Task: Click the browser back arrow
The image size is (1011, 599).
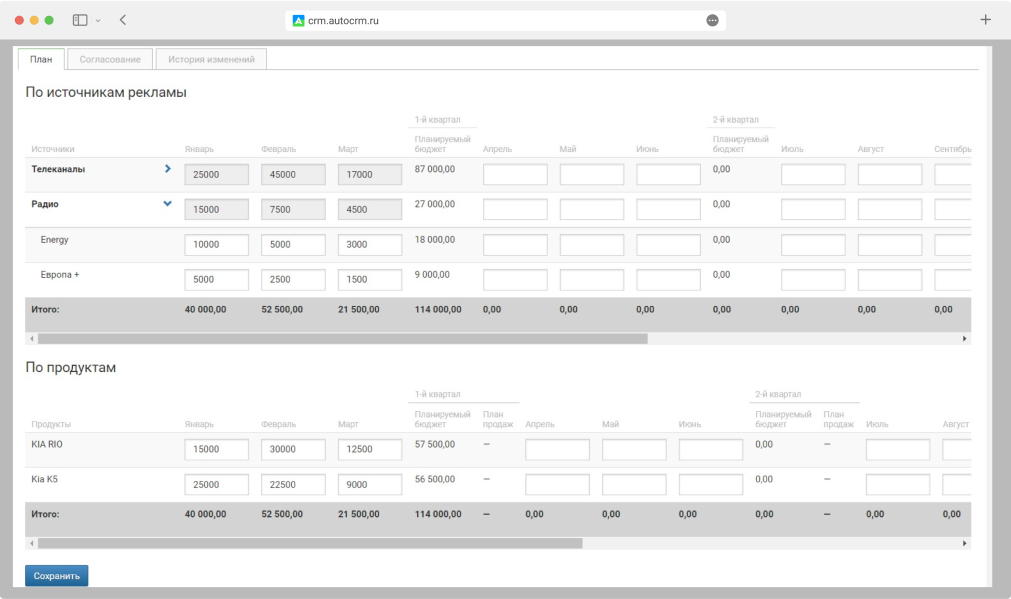Action: coord(122,20)
